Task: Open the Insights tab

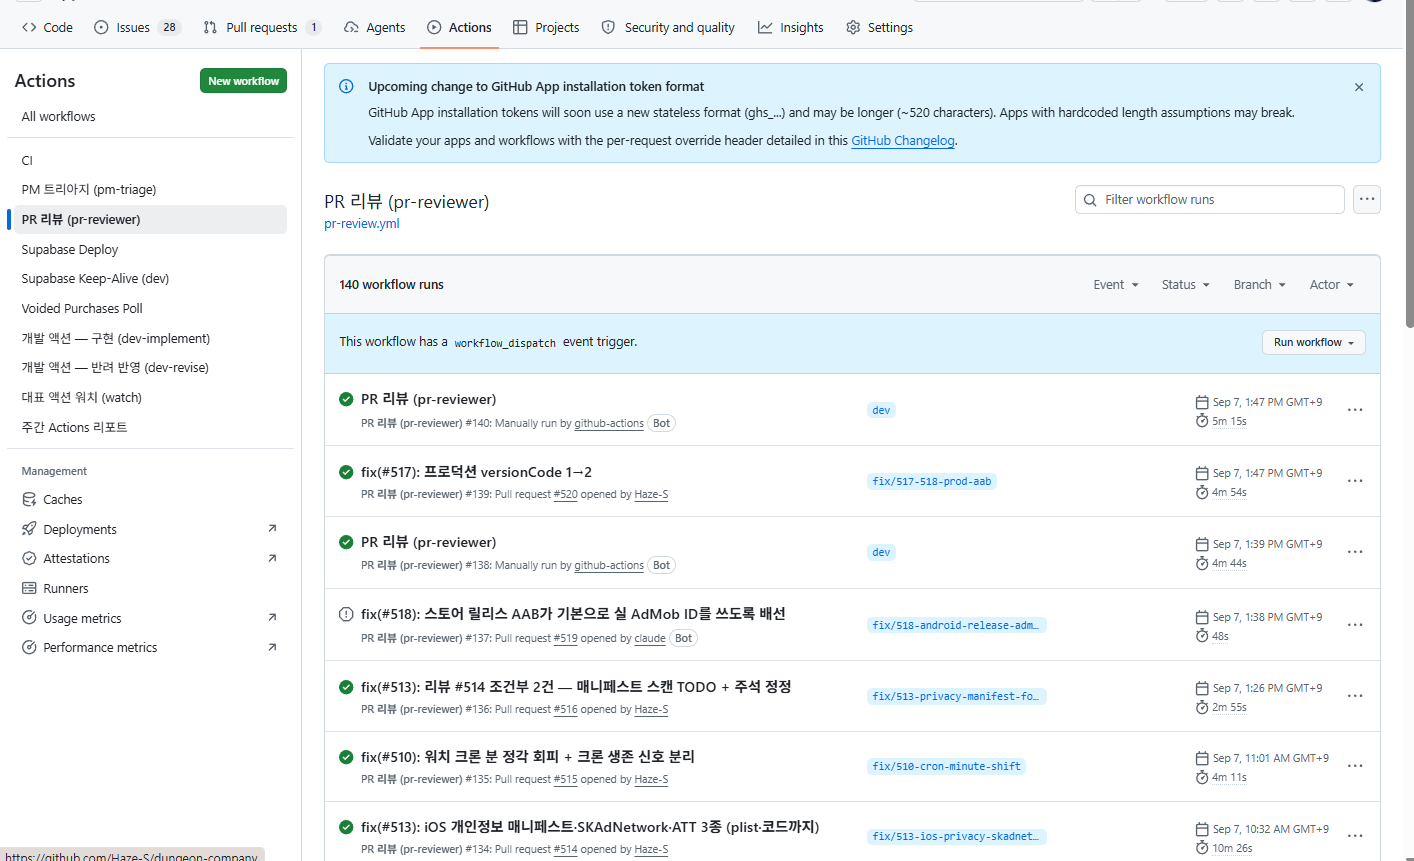Action: [x=791, y=27]
